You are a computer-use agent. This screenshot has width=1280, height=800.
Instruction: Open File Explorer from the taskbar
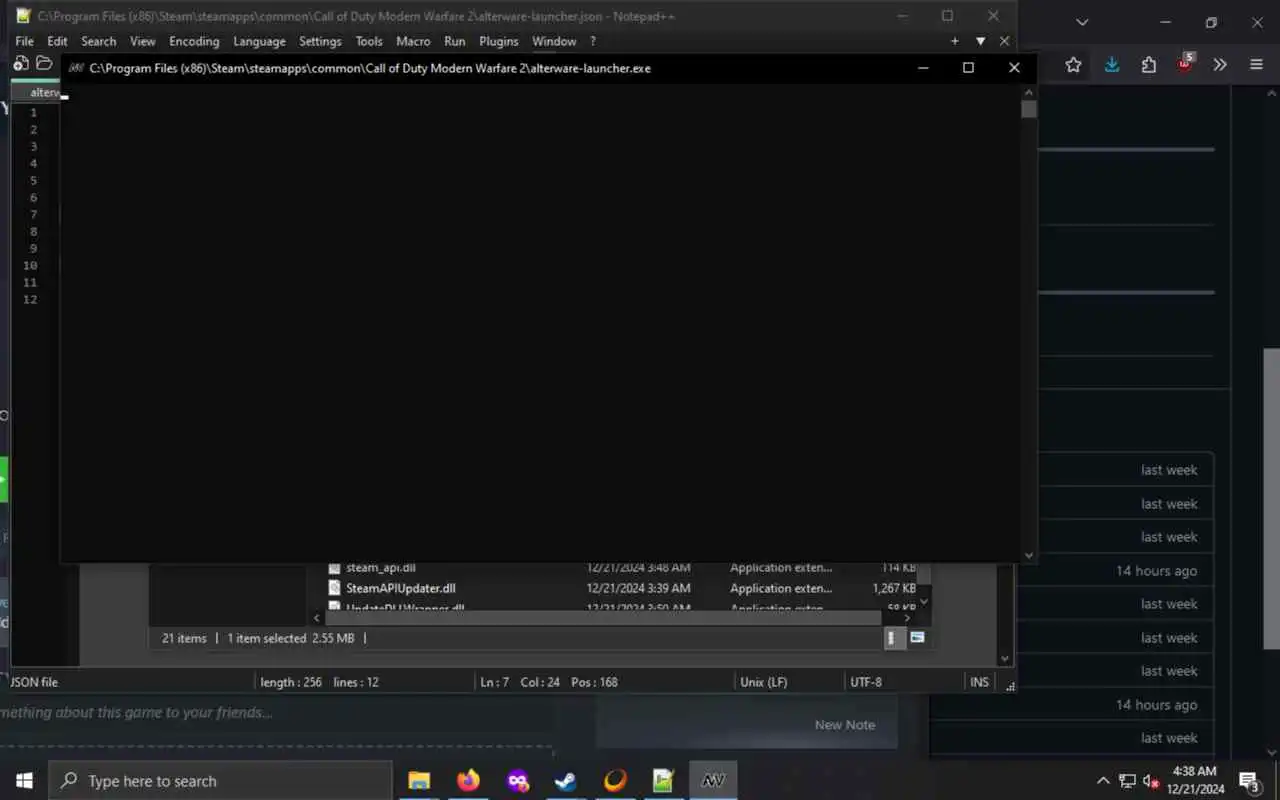[x=419, y=781]
